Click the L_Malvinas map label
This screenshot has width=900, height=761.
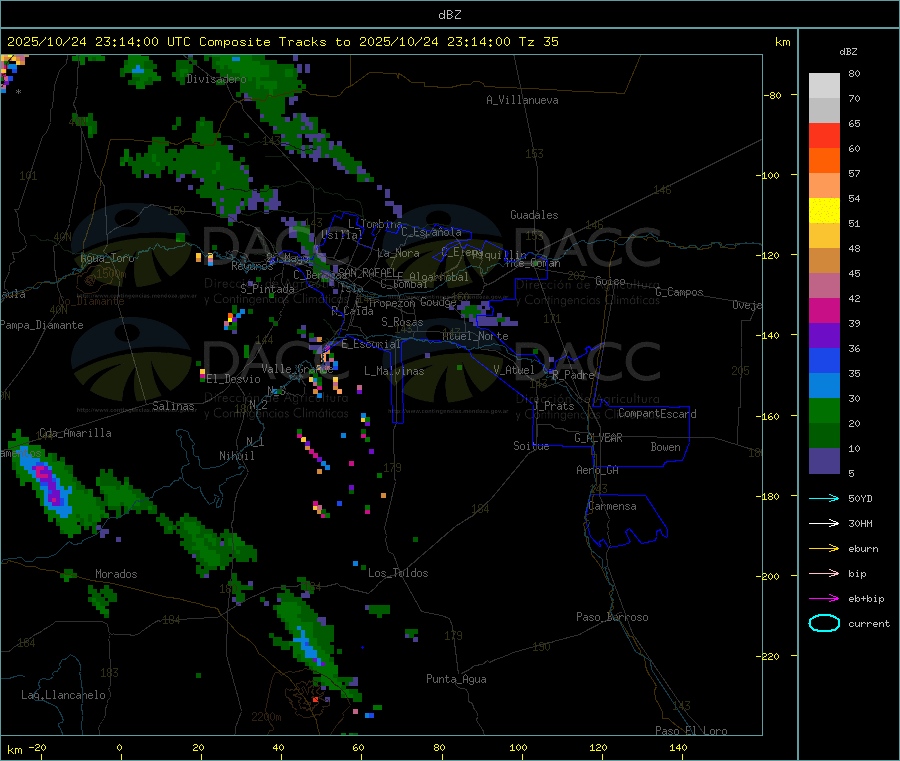(394, 371)
